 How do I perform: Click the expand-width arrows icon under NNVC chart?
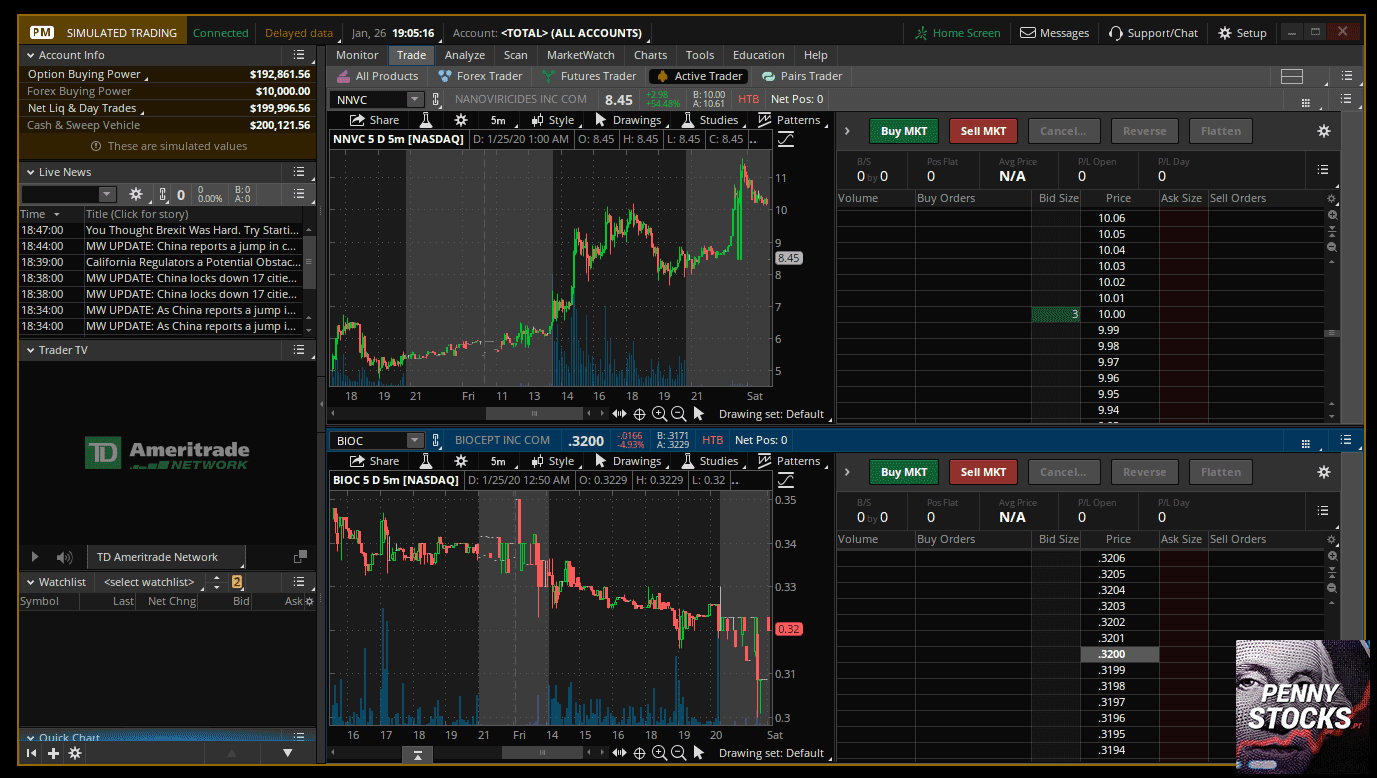point(620,413)
